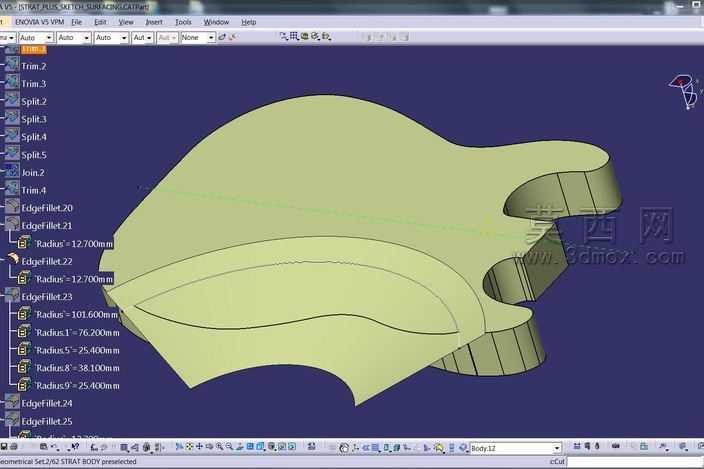This screenshot has height=469, width=704.
Task: Click the Measure Between icon
Action: 577,446
